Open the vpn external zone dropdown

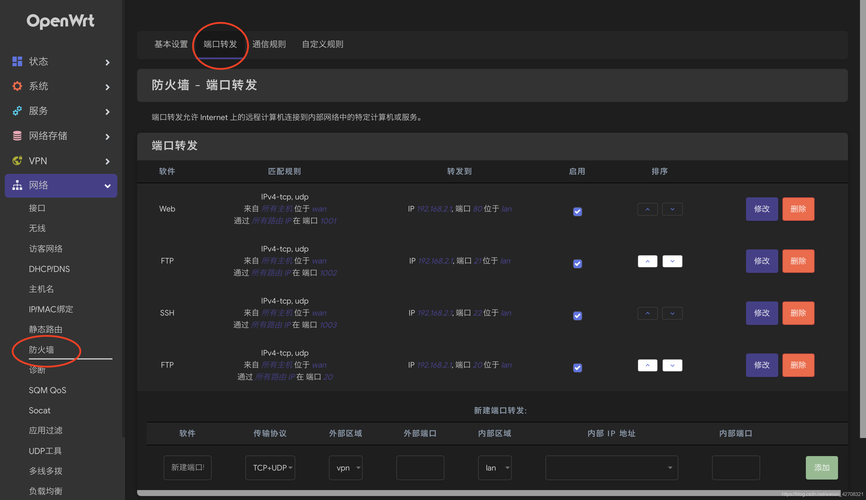(346, 468)
